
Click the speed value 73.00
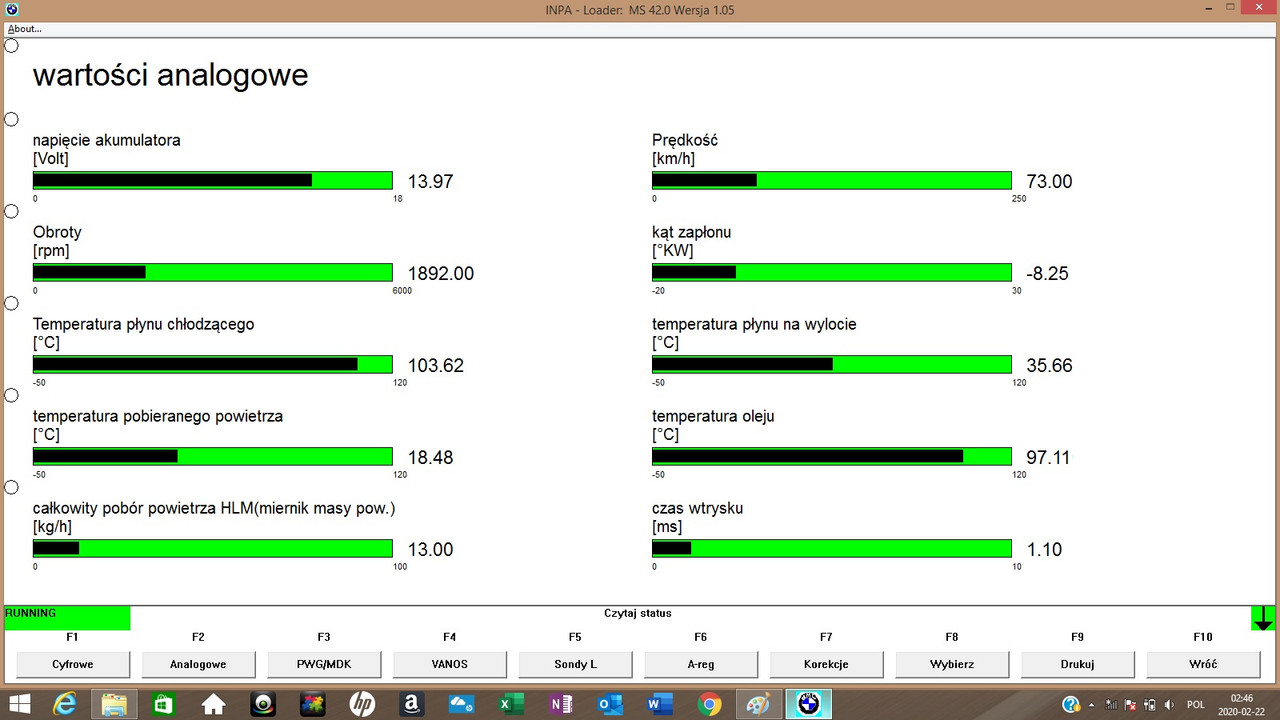click(x=1050, y=182)
